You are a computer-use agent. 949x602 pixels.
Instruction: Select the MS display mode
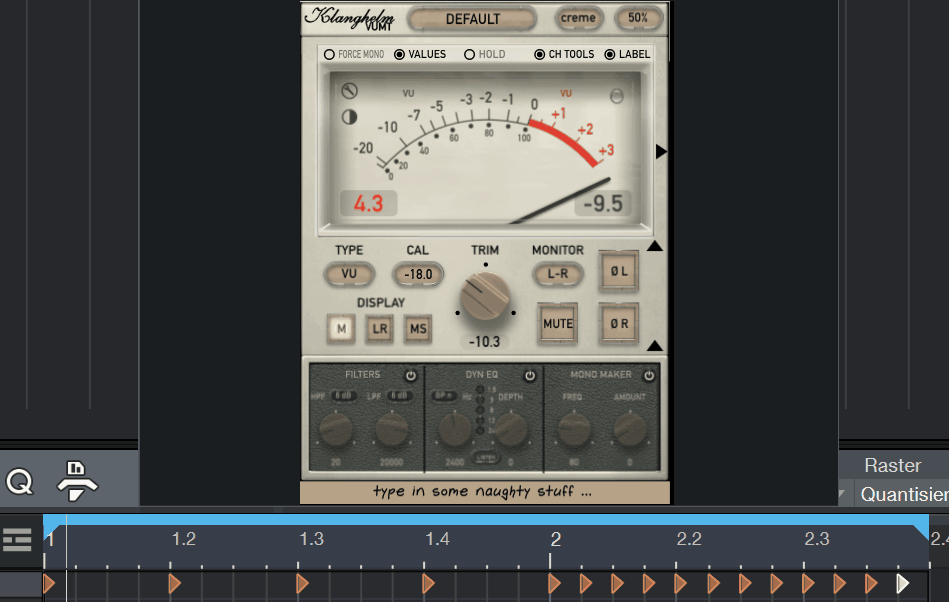point(417,328)
